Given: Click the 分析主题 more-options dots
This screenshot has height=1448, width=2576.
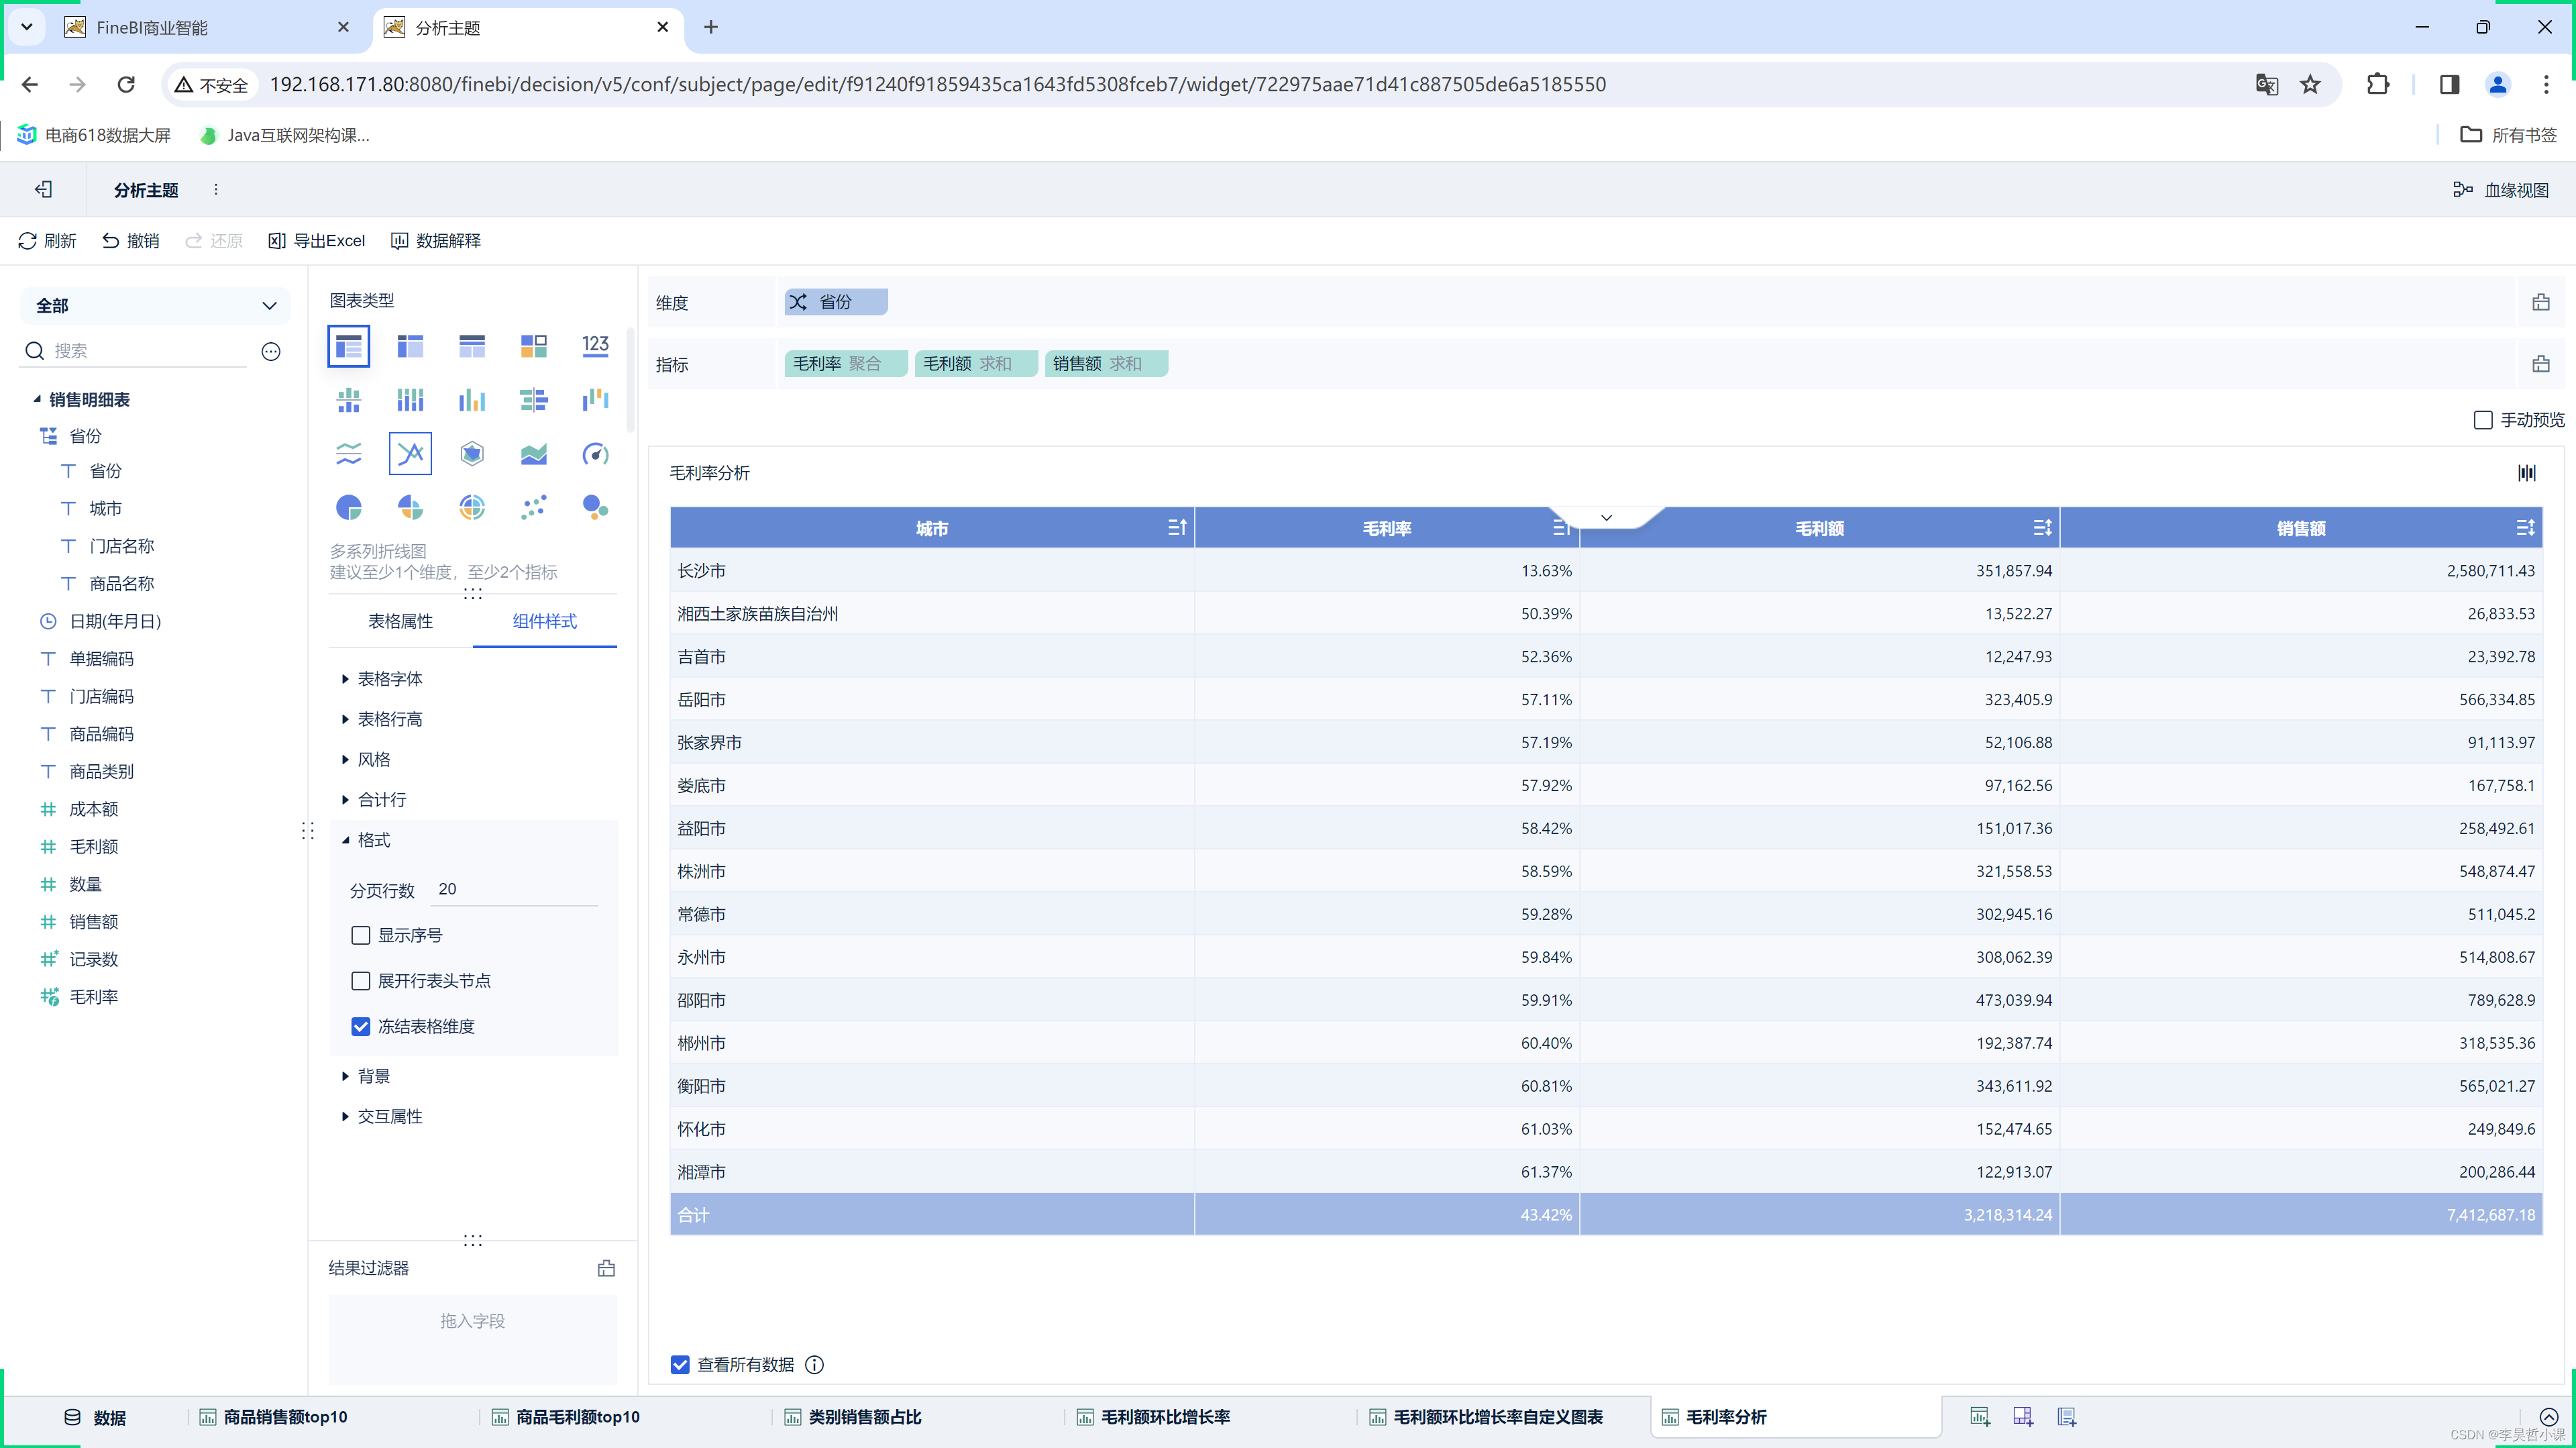Looking at the screenshot, I should [x=216, y=189].
